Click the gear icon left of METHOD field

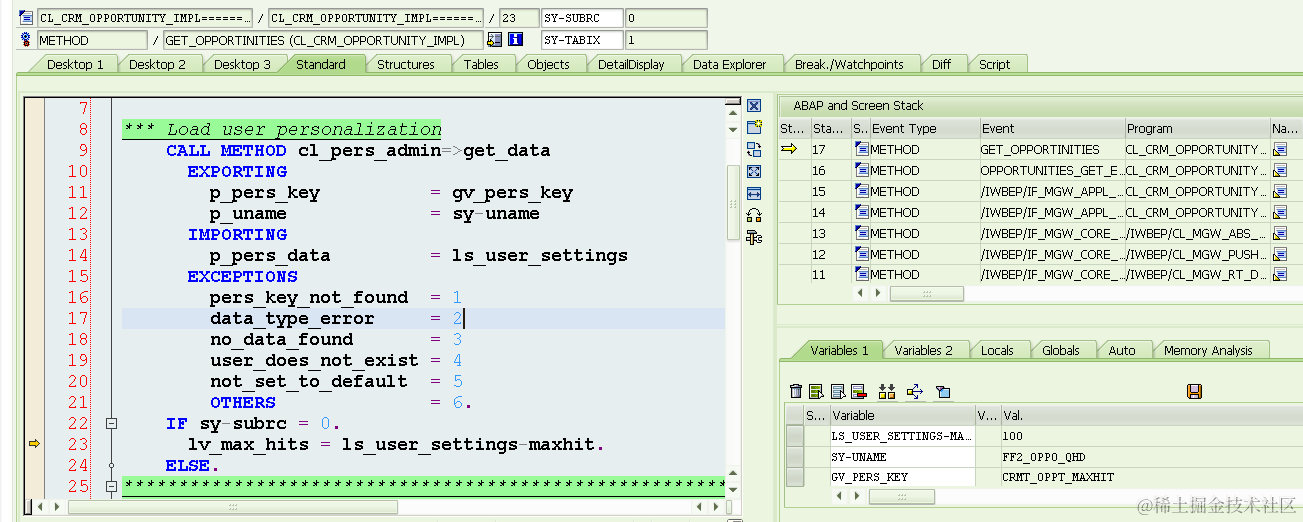(x=26, y=40)
